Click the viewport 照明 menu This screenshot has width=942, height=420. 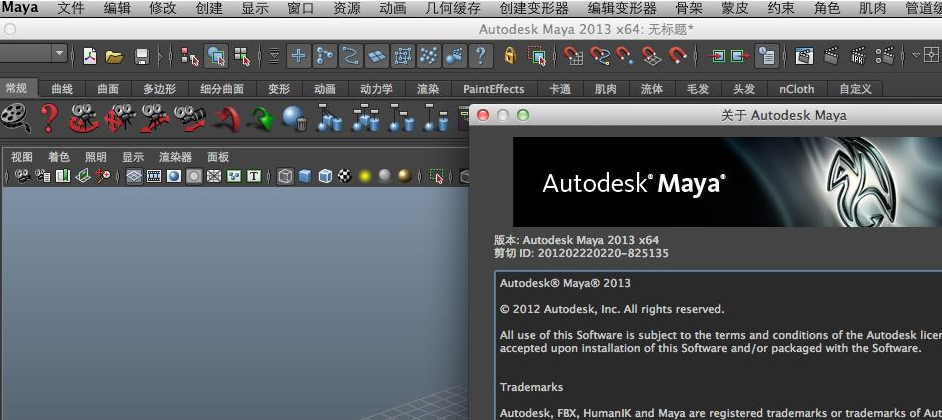click(96, 157)
